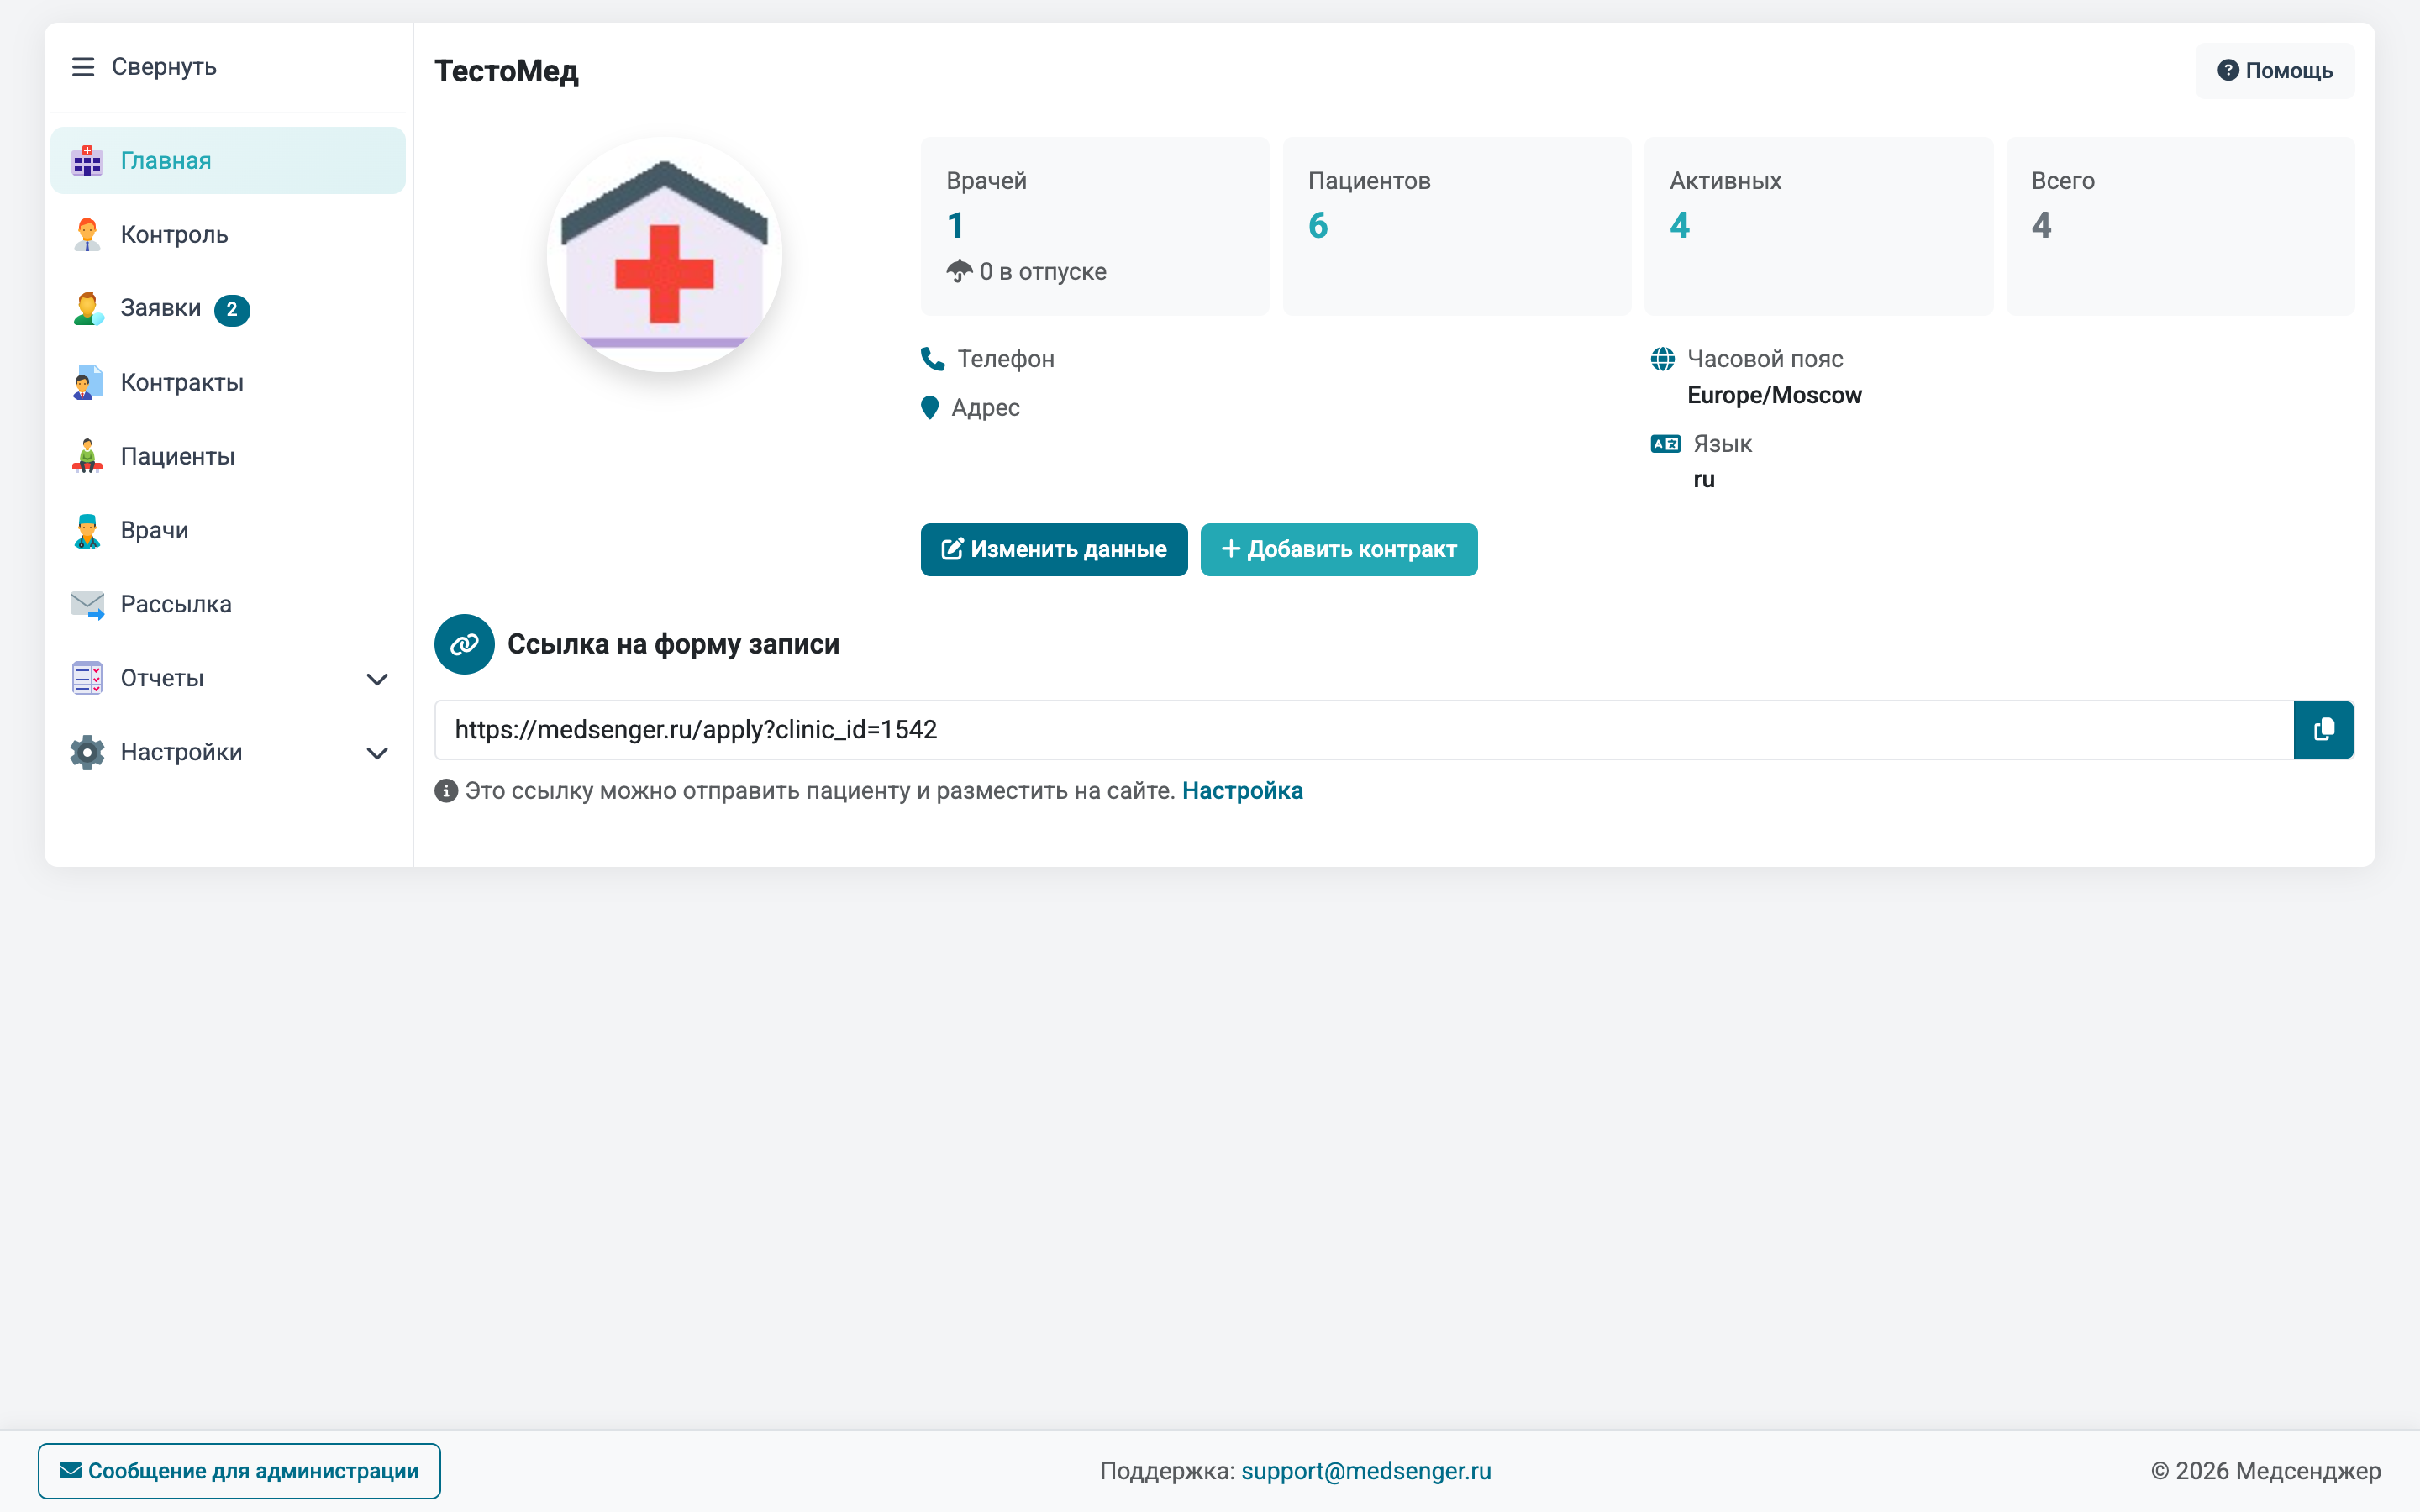Image resolution: width=2420 pixels, height=1512 pixels.
Task: Click the chevron next to Отчеты
Action: click(x=377, y=679)
